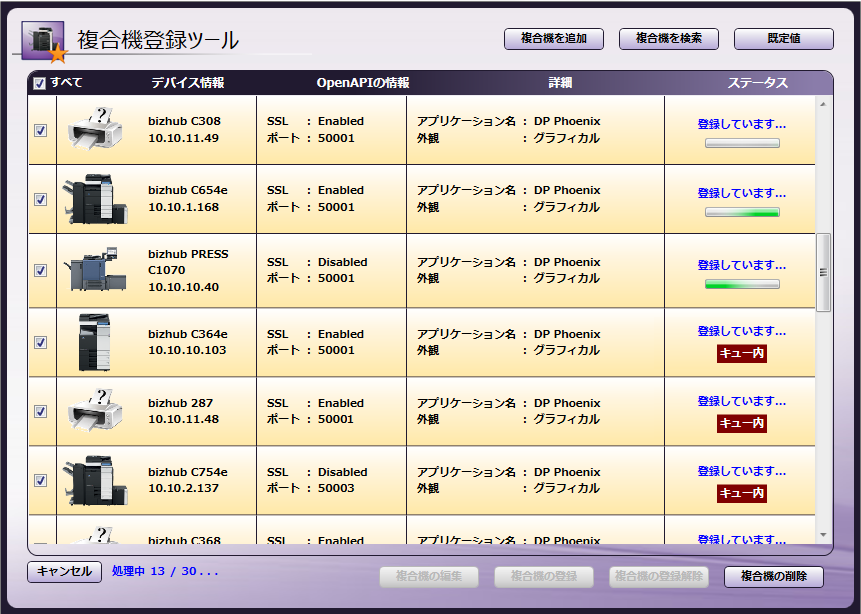Viewport: 861px width, 614px height.
Task: Click the bizhub C654e device name
Action: point(188,190)
